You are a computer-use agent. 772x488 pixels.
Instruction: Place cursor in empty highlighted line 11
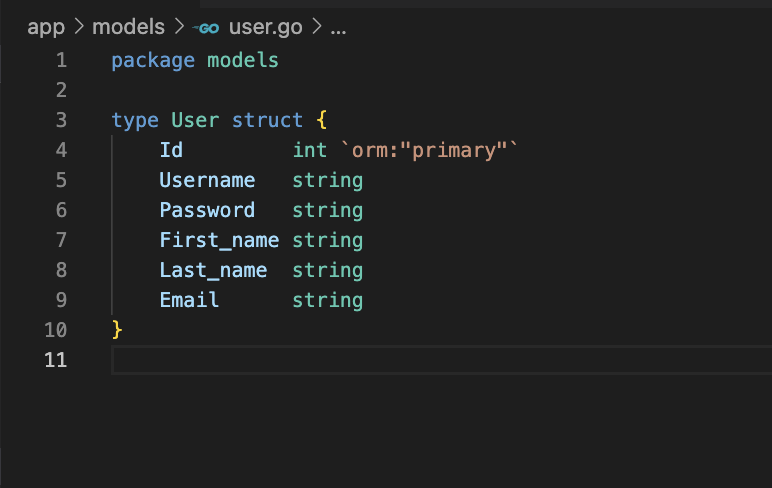442,360
